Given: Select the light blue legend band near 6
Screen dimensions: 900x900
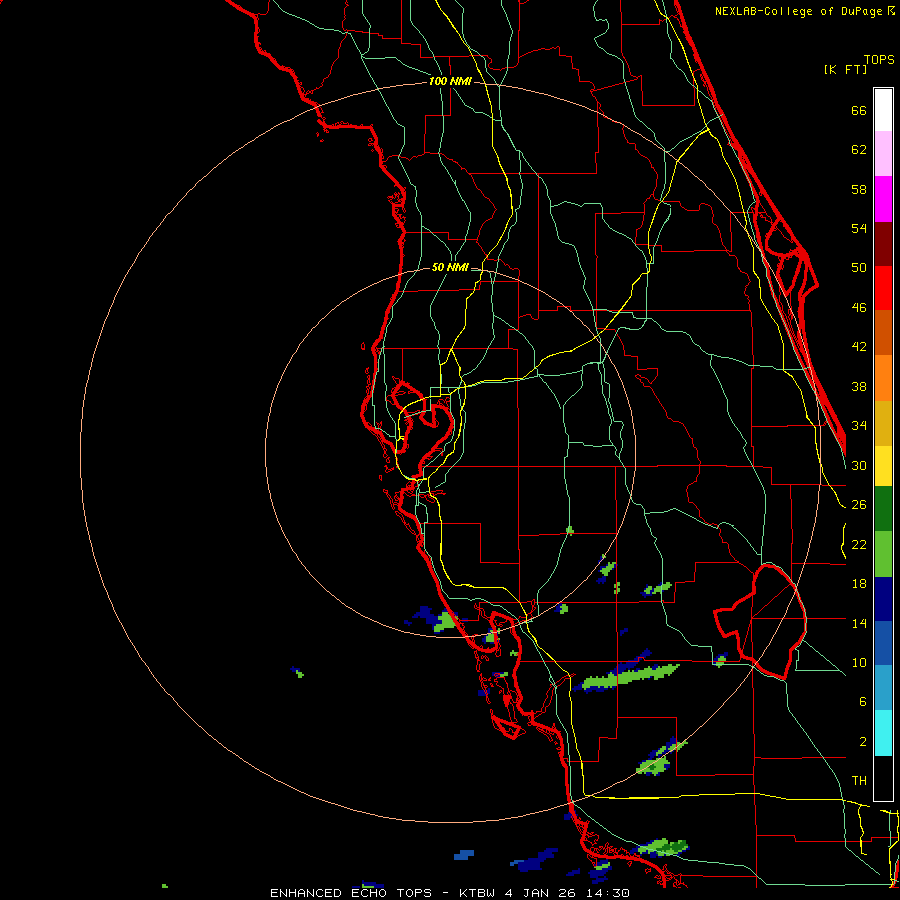Looking at the screenshot, I should tap(883, 688).
